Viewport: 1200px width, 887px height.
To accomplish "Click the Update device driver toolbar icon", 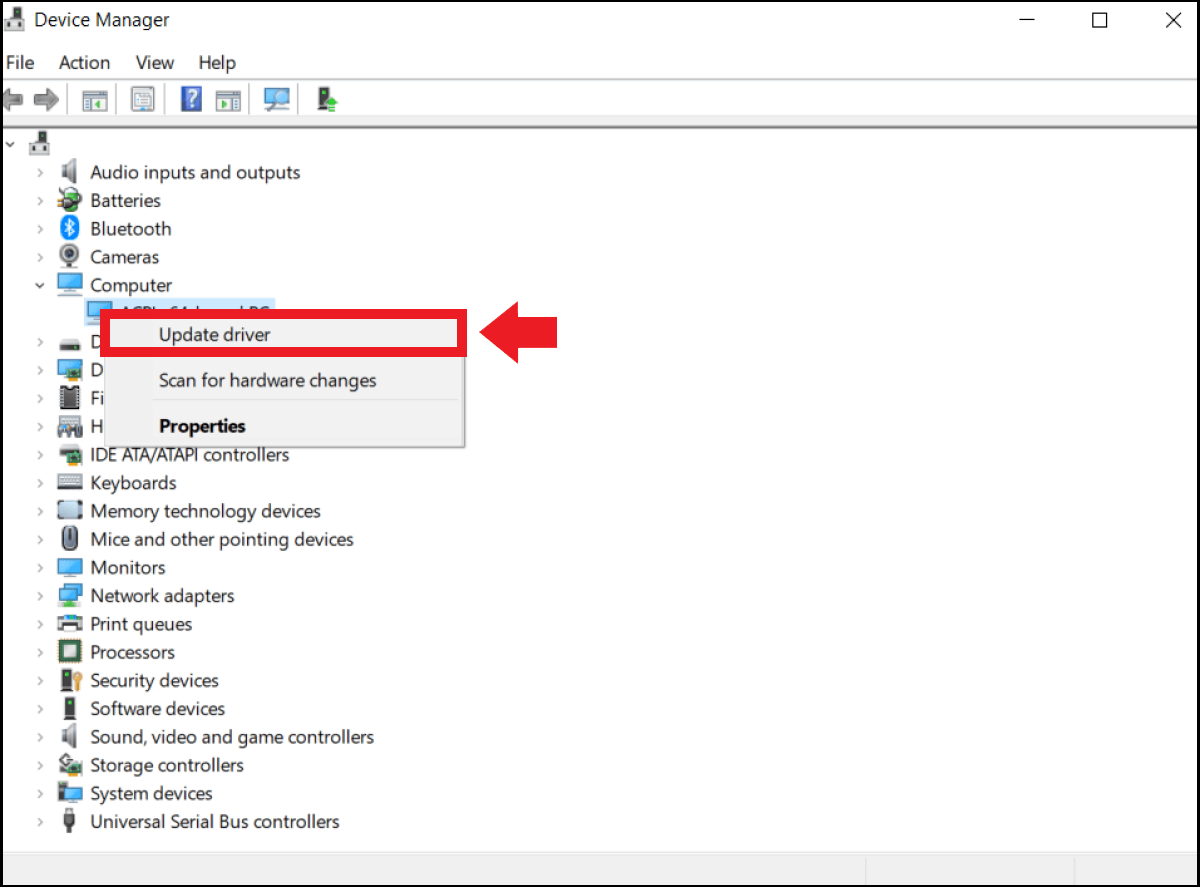I will 327,100.
